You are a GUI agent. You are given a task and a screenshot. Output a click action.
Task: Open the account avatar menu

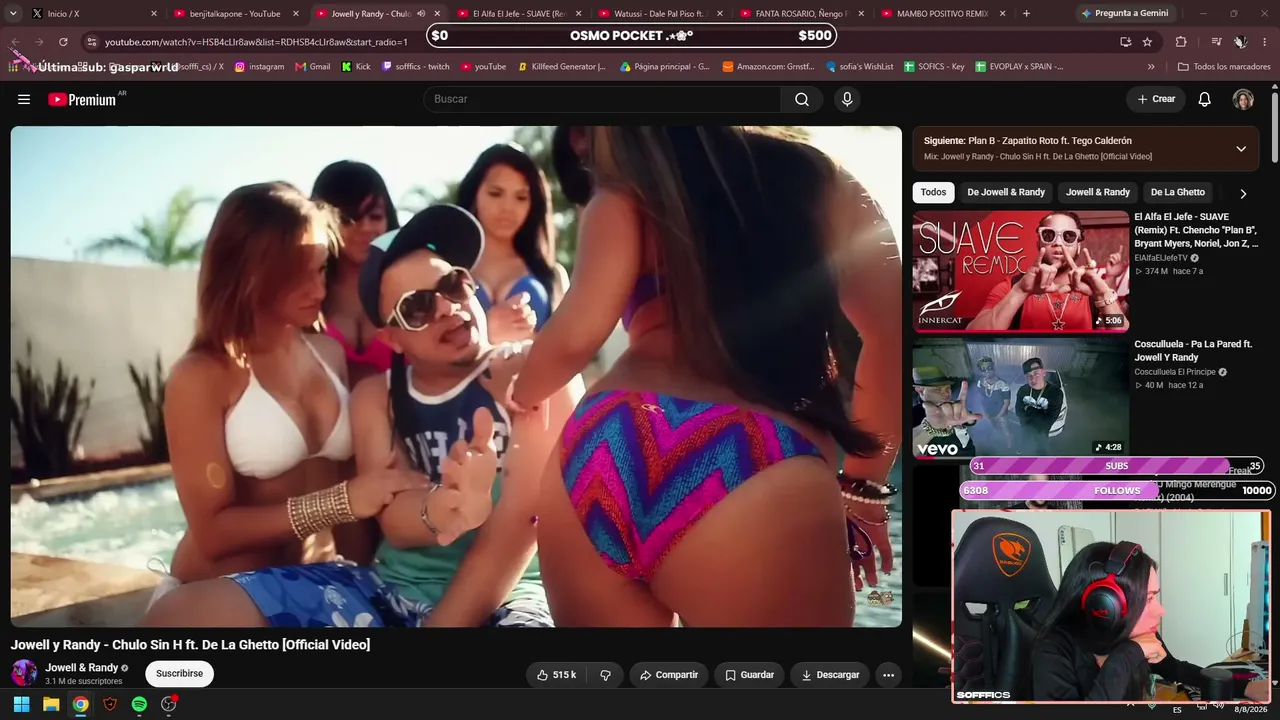pyautogui.click(x=1243, y=99)
